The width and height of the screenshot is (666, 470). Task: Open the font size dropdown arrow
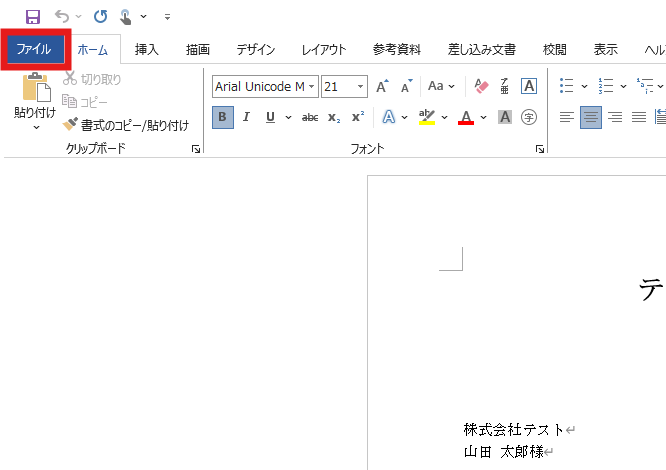coord(360,87)
